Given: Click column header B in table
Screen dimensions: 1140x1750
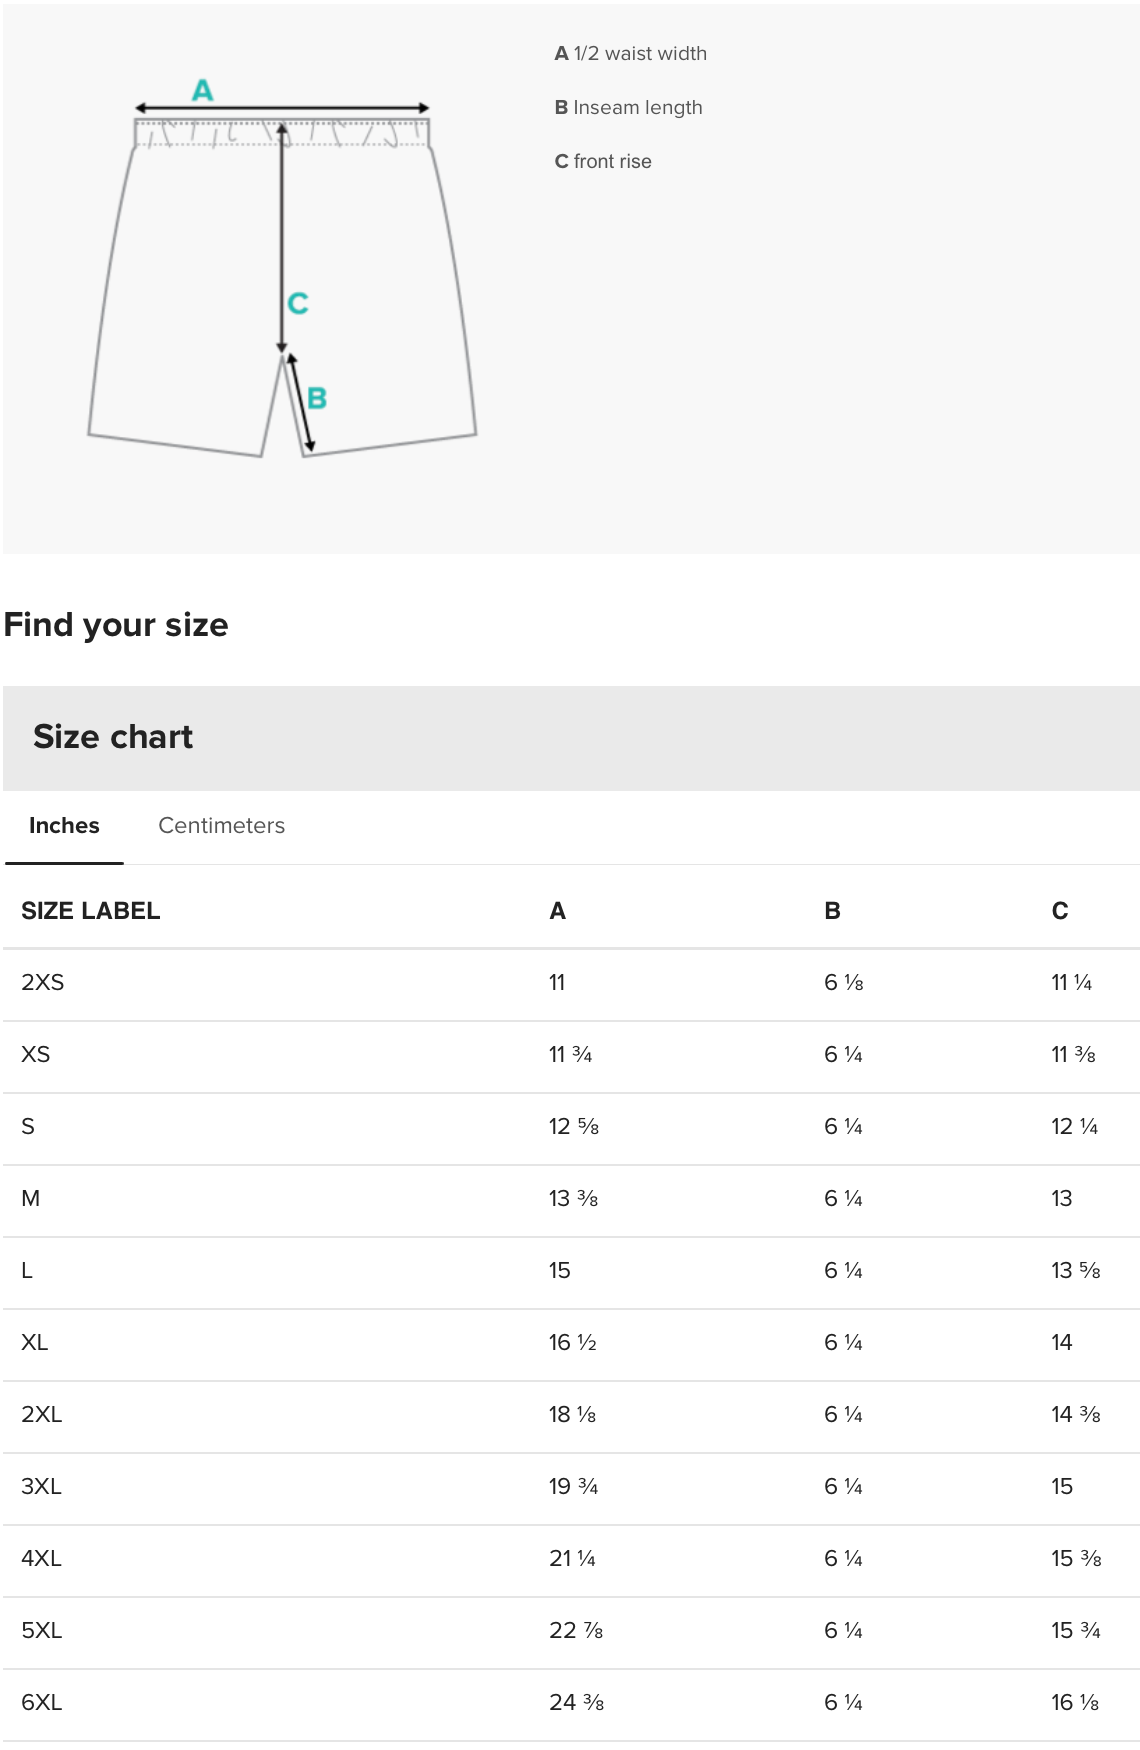Looking at the screenshot, I should point(832,911).
